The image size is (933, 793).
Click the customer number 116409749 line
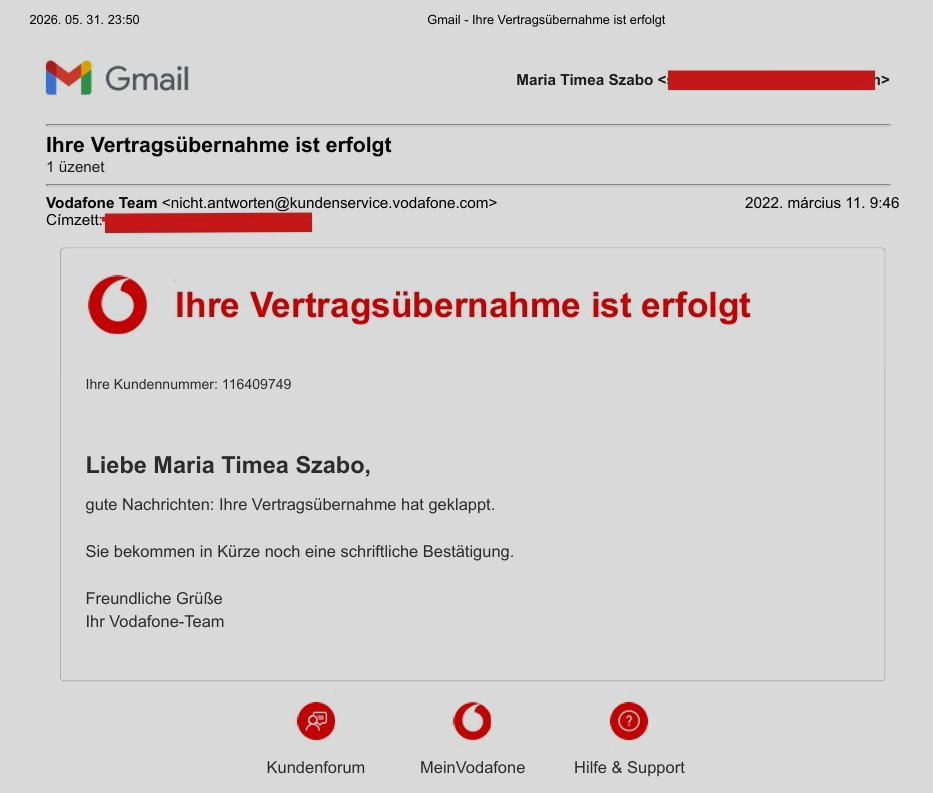[x=188, y=384]
